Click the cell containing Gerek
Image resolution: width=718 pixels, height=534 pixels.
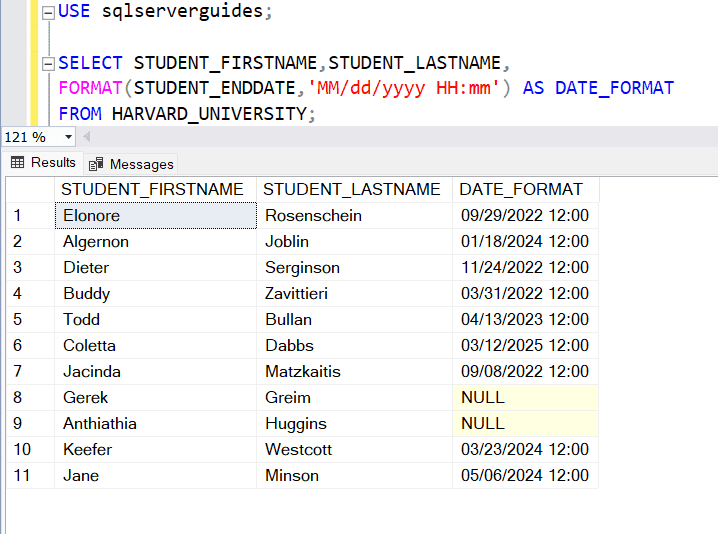tap(155, 398)
